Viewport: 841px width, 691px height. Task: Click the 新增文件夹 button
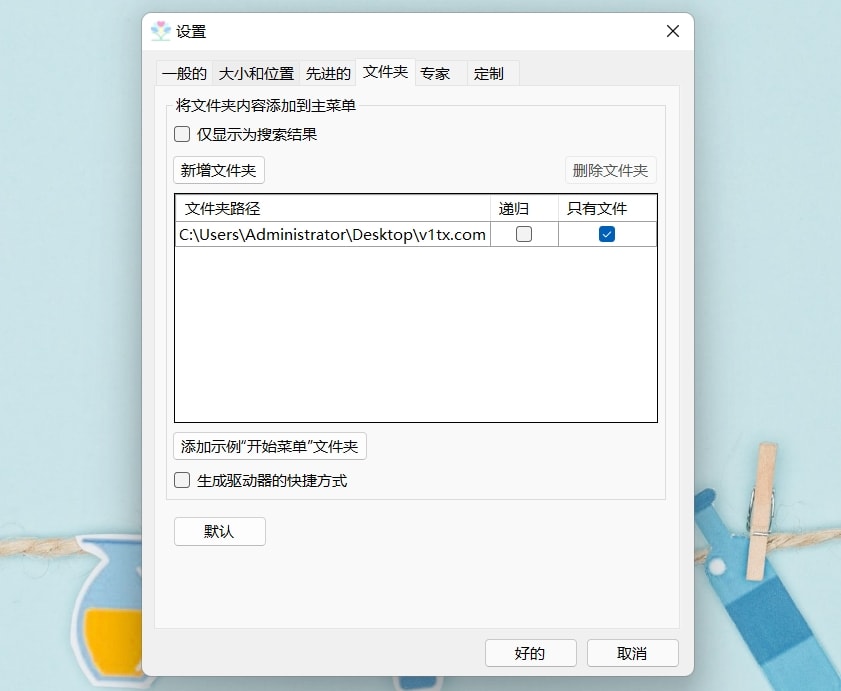click(219, 171)
